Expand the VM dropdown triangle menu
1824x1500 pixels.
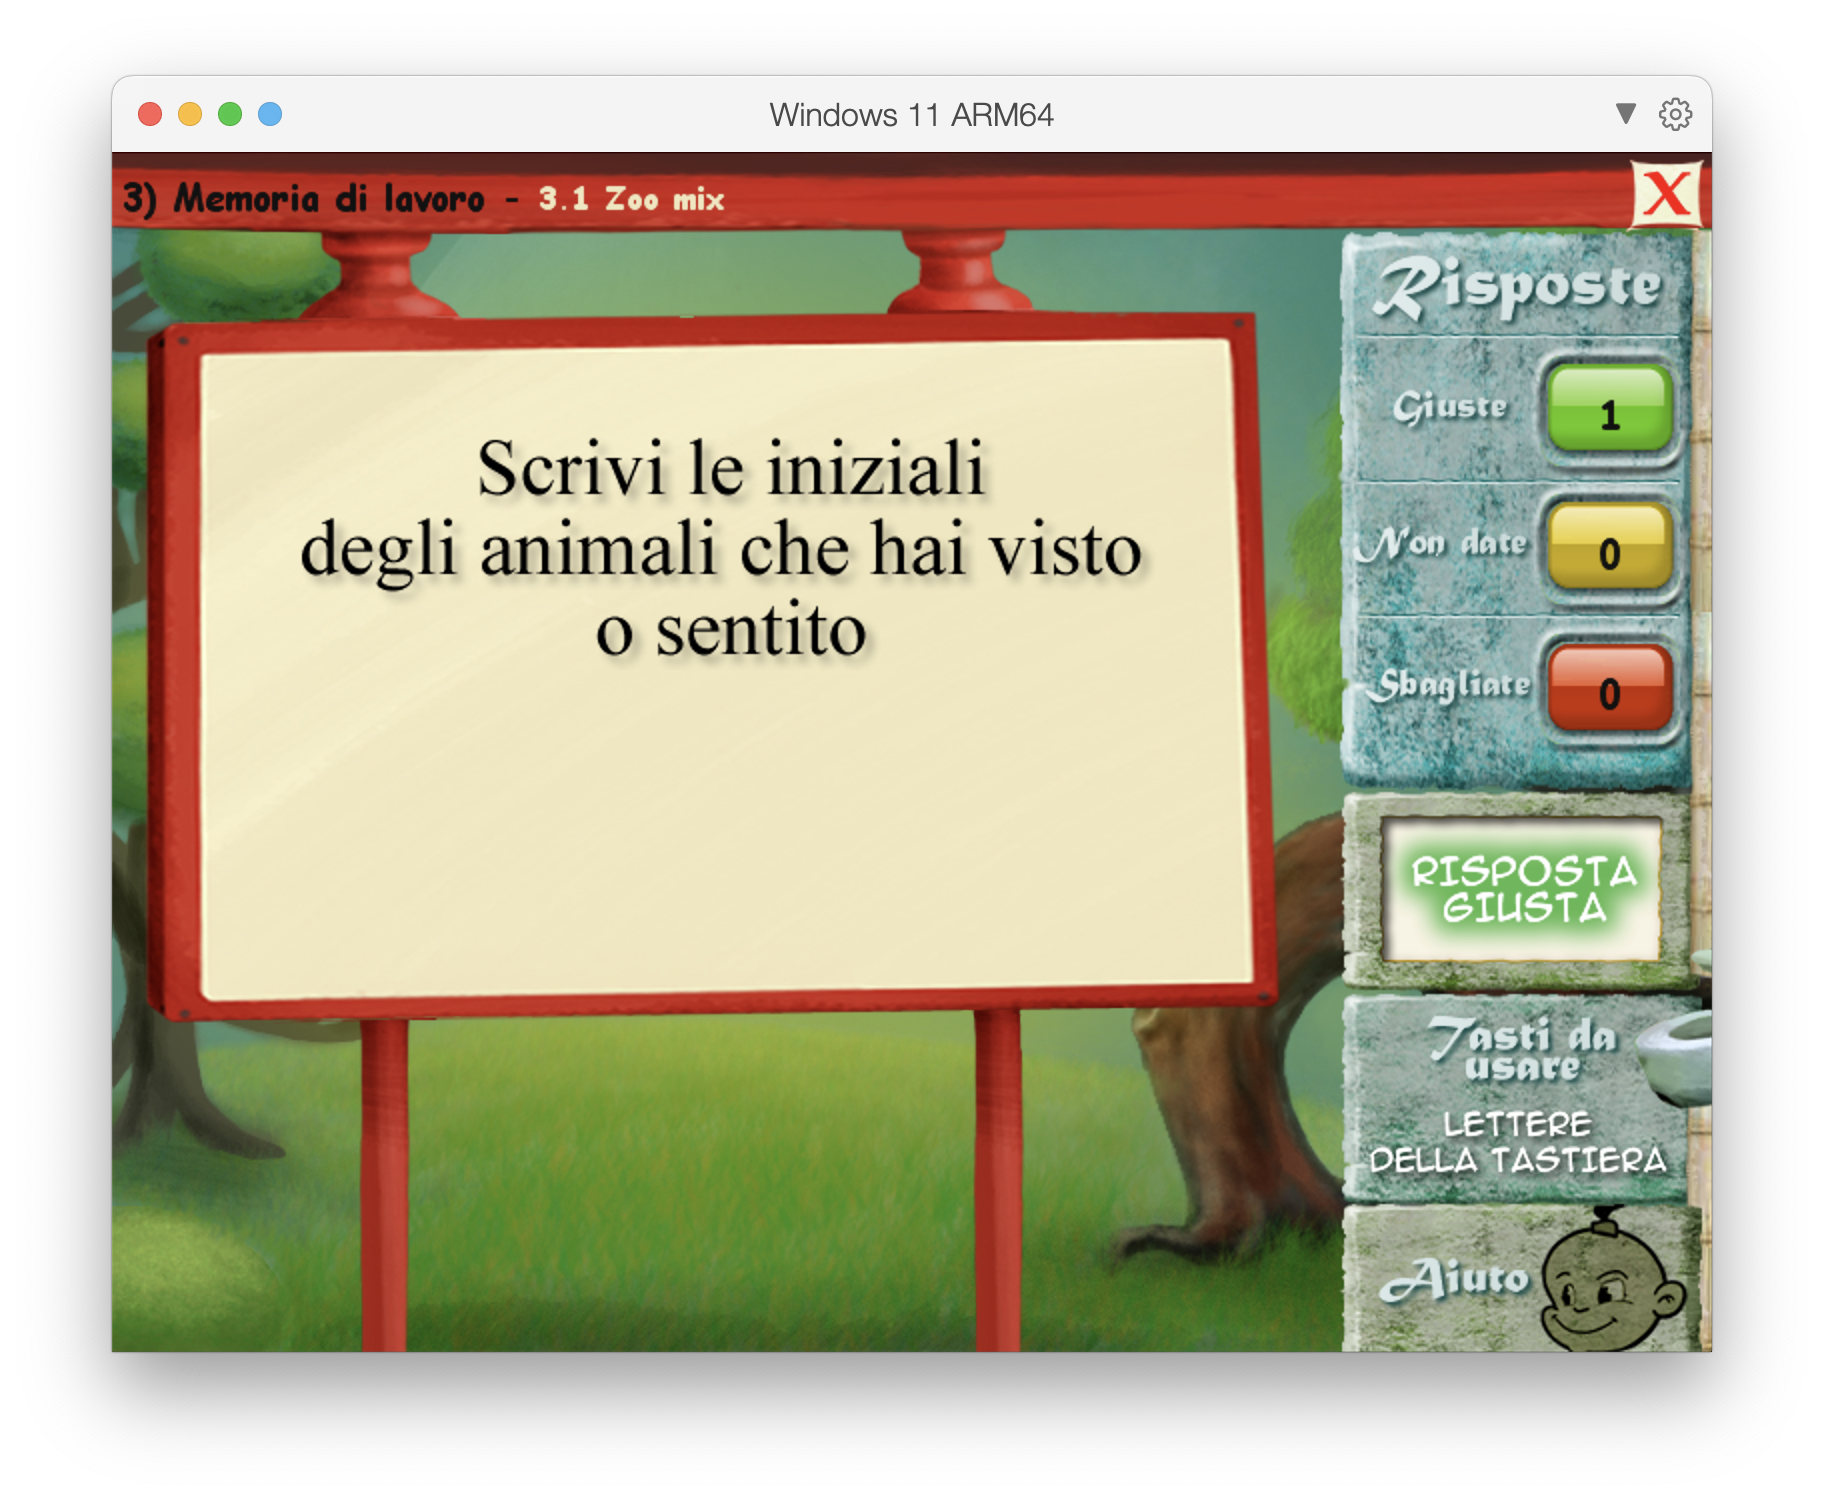[1626, 114]
